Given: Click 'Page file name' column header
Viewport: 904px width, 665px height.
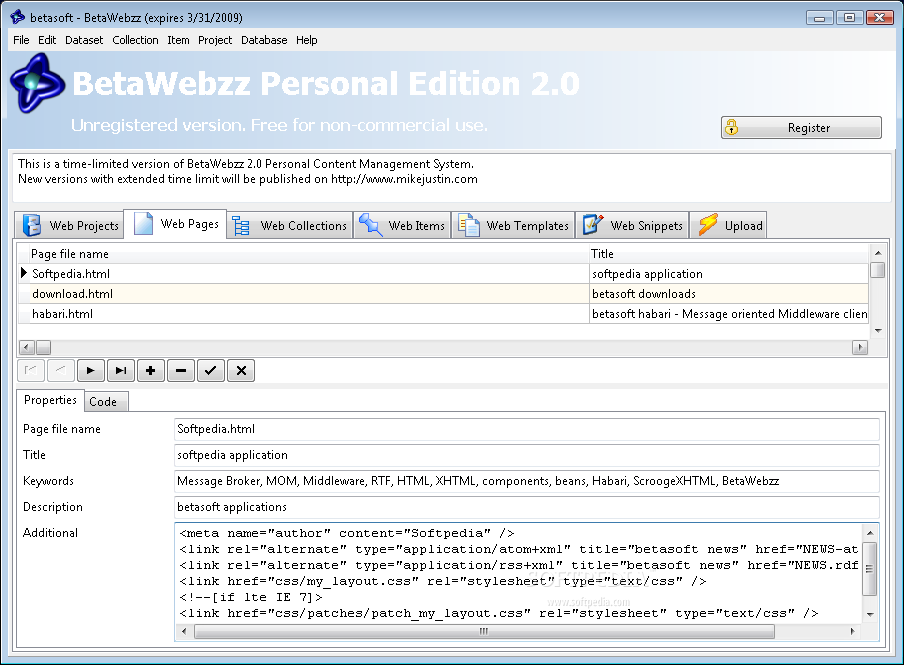Looking at the screenshot, I should 309,254.
